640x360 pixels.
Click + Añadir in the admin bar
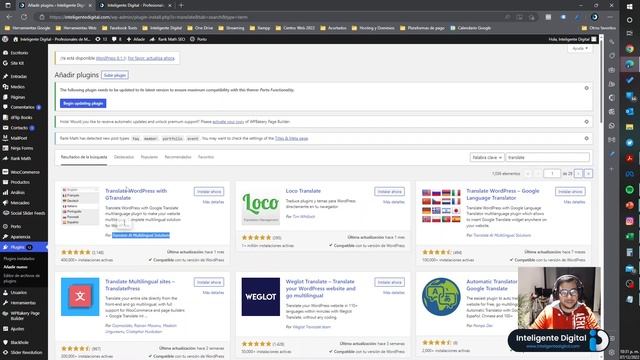tap(136, 39)
